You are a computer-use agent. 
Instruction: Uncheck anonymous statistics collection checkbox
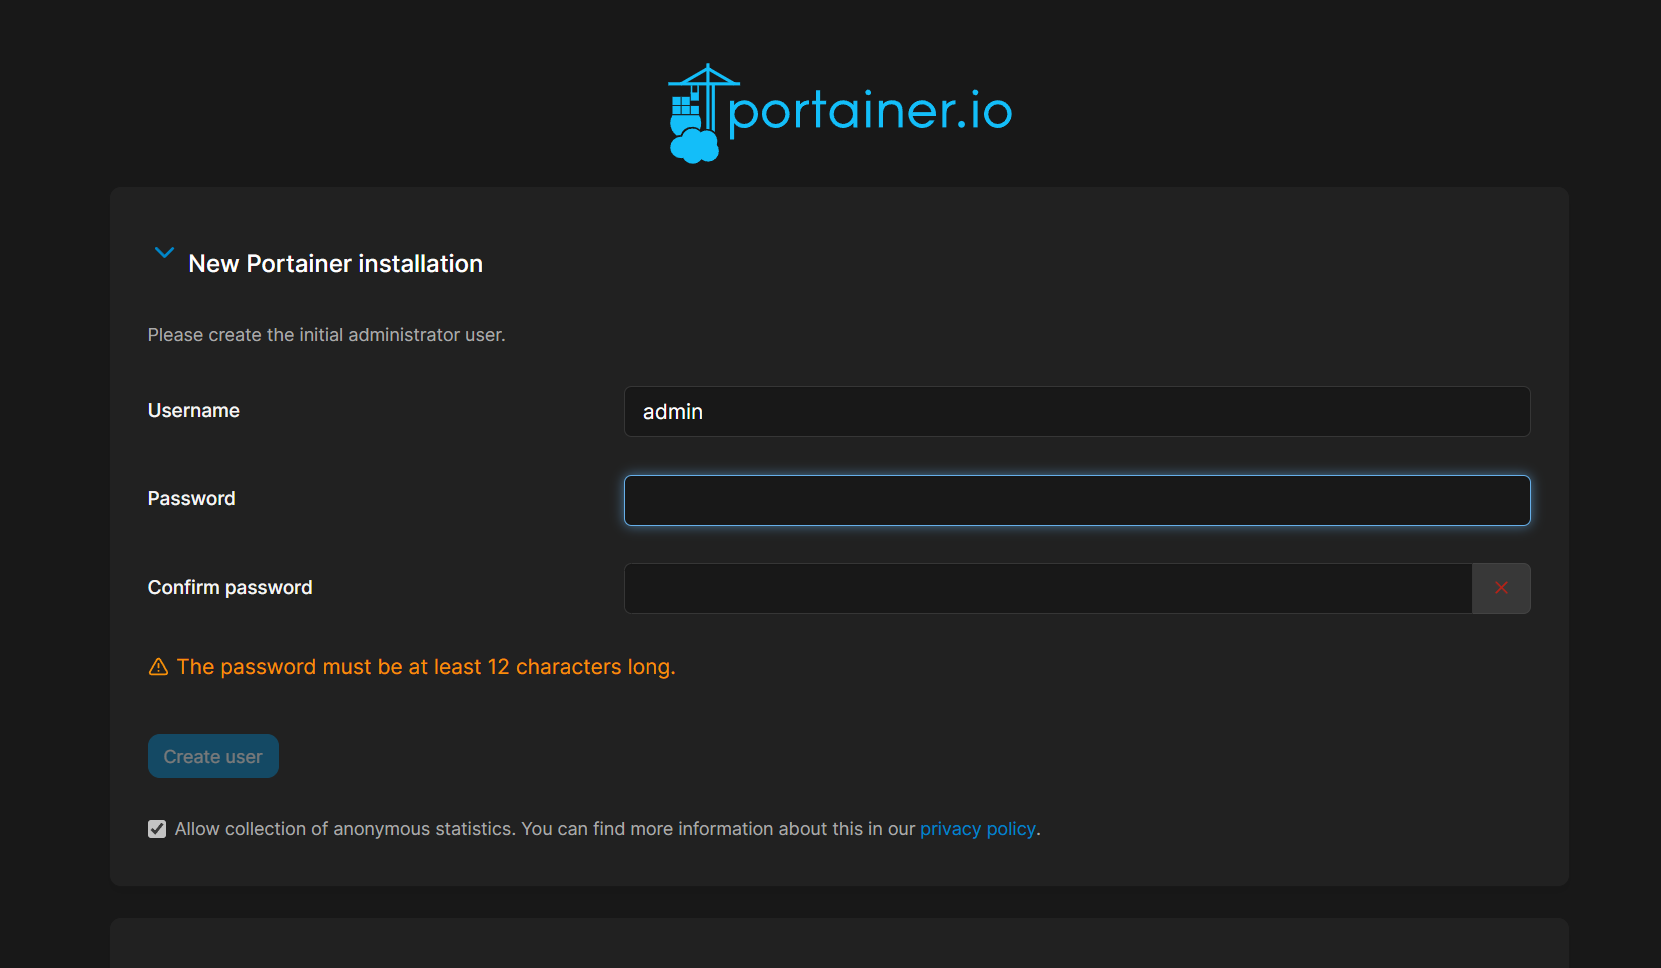[x=157, y=829]
